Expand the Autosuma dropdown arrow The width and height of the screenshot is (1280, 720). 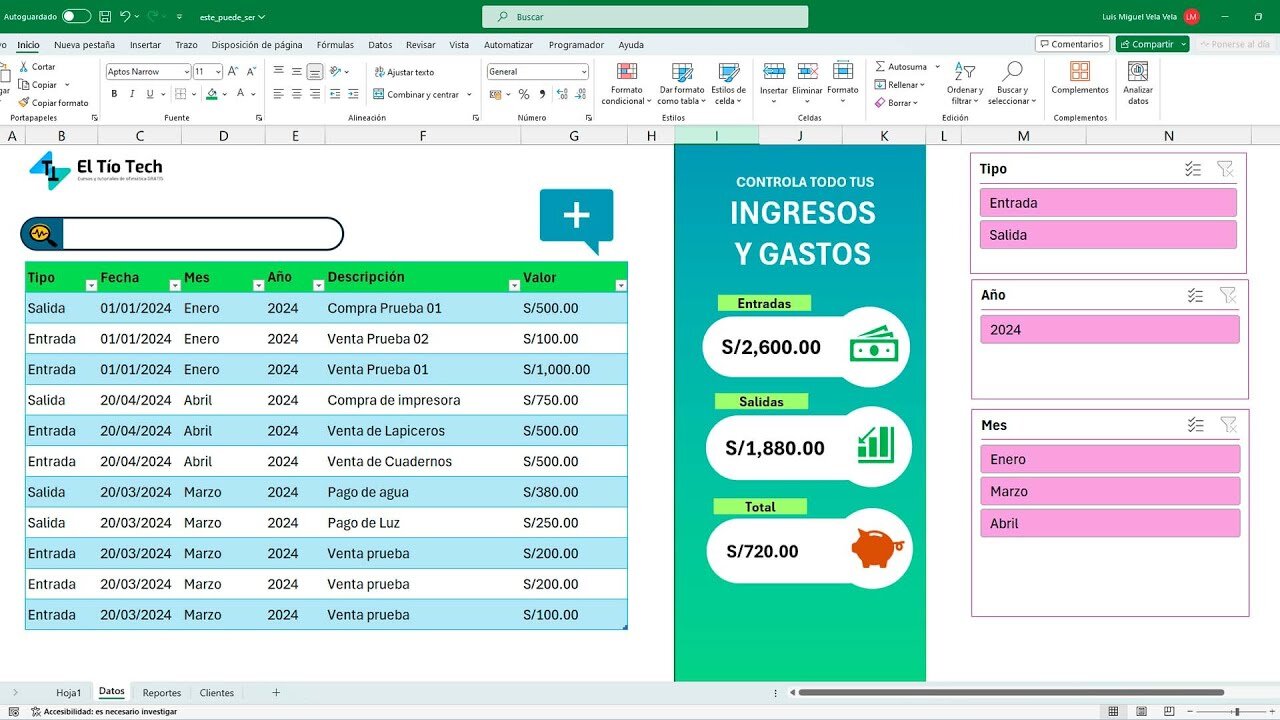pyautogui.click(x=937, y=67)
